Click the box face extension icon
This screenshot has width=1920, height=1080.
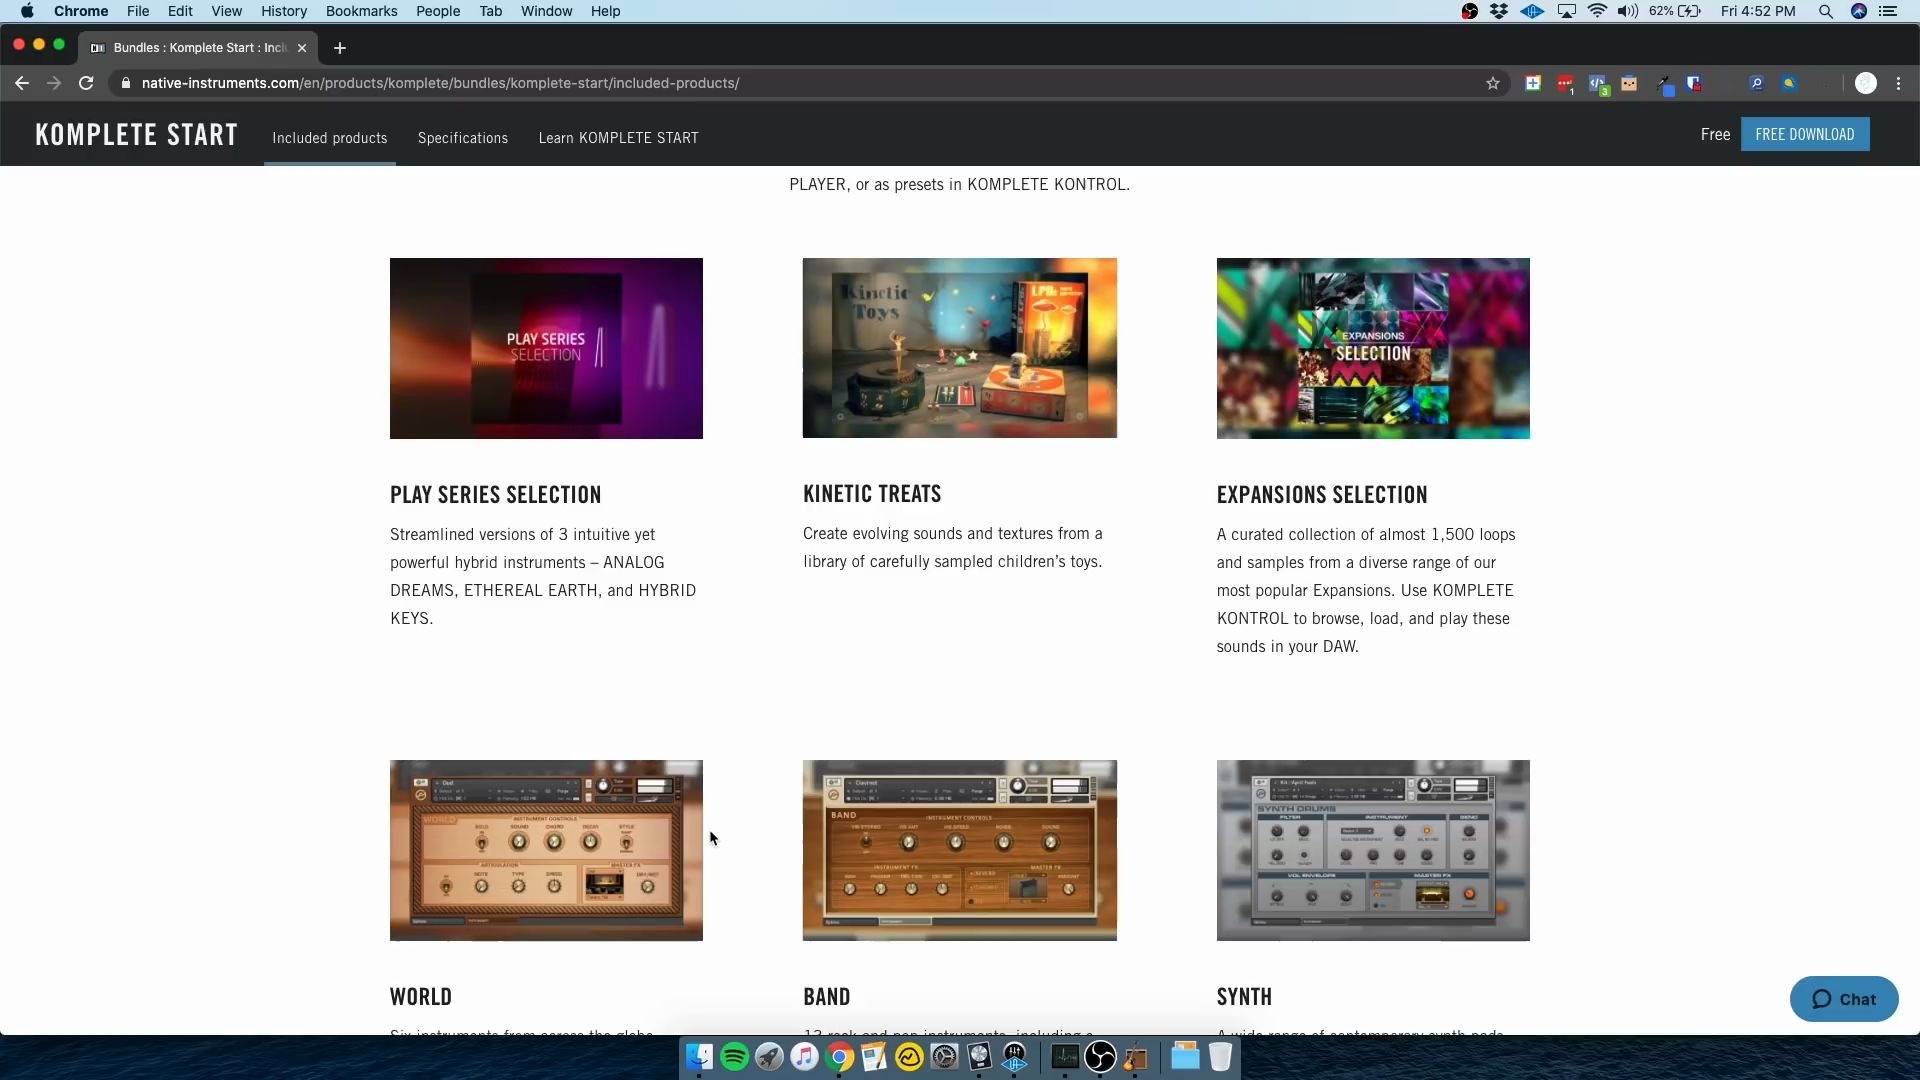click(1629, 83)
